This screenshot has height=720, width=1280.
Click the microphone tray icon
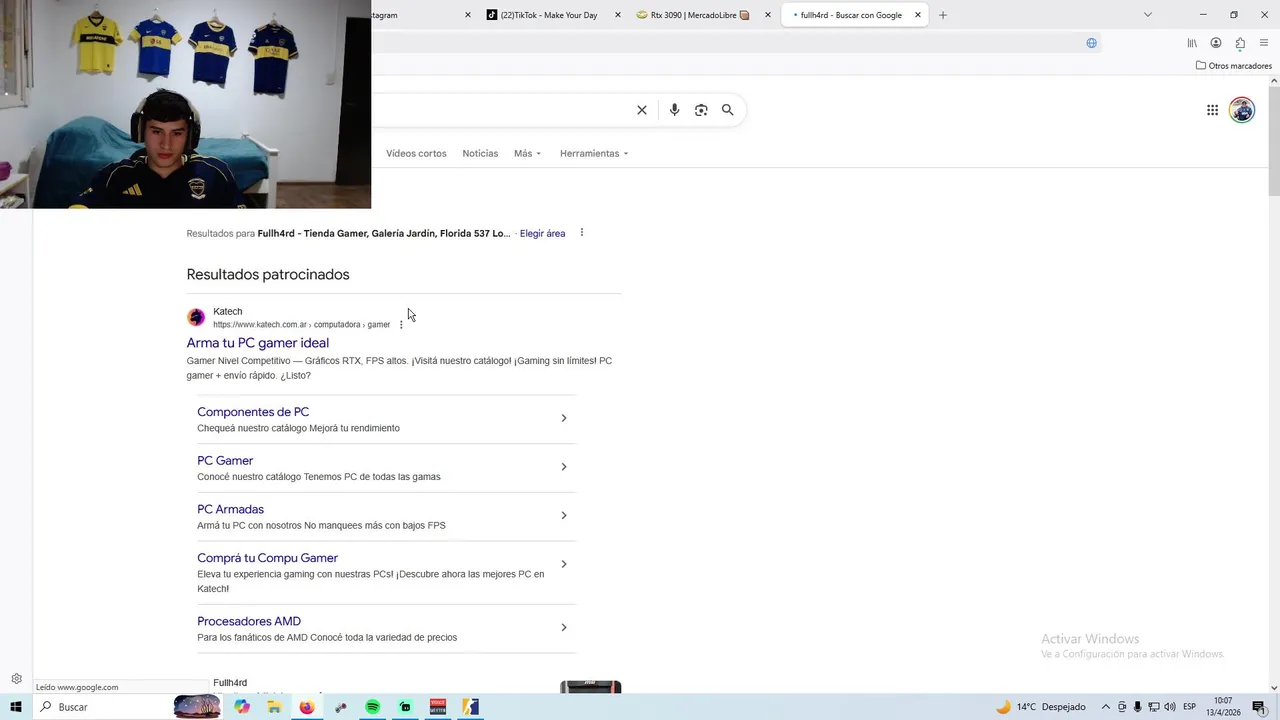click(1137, 707)
